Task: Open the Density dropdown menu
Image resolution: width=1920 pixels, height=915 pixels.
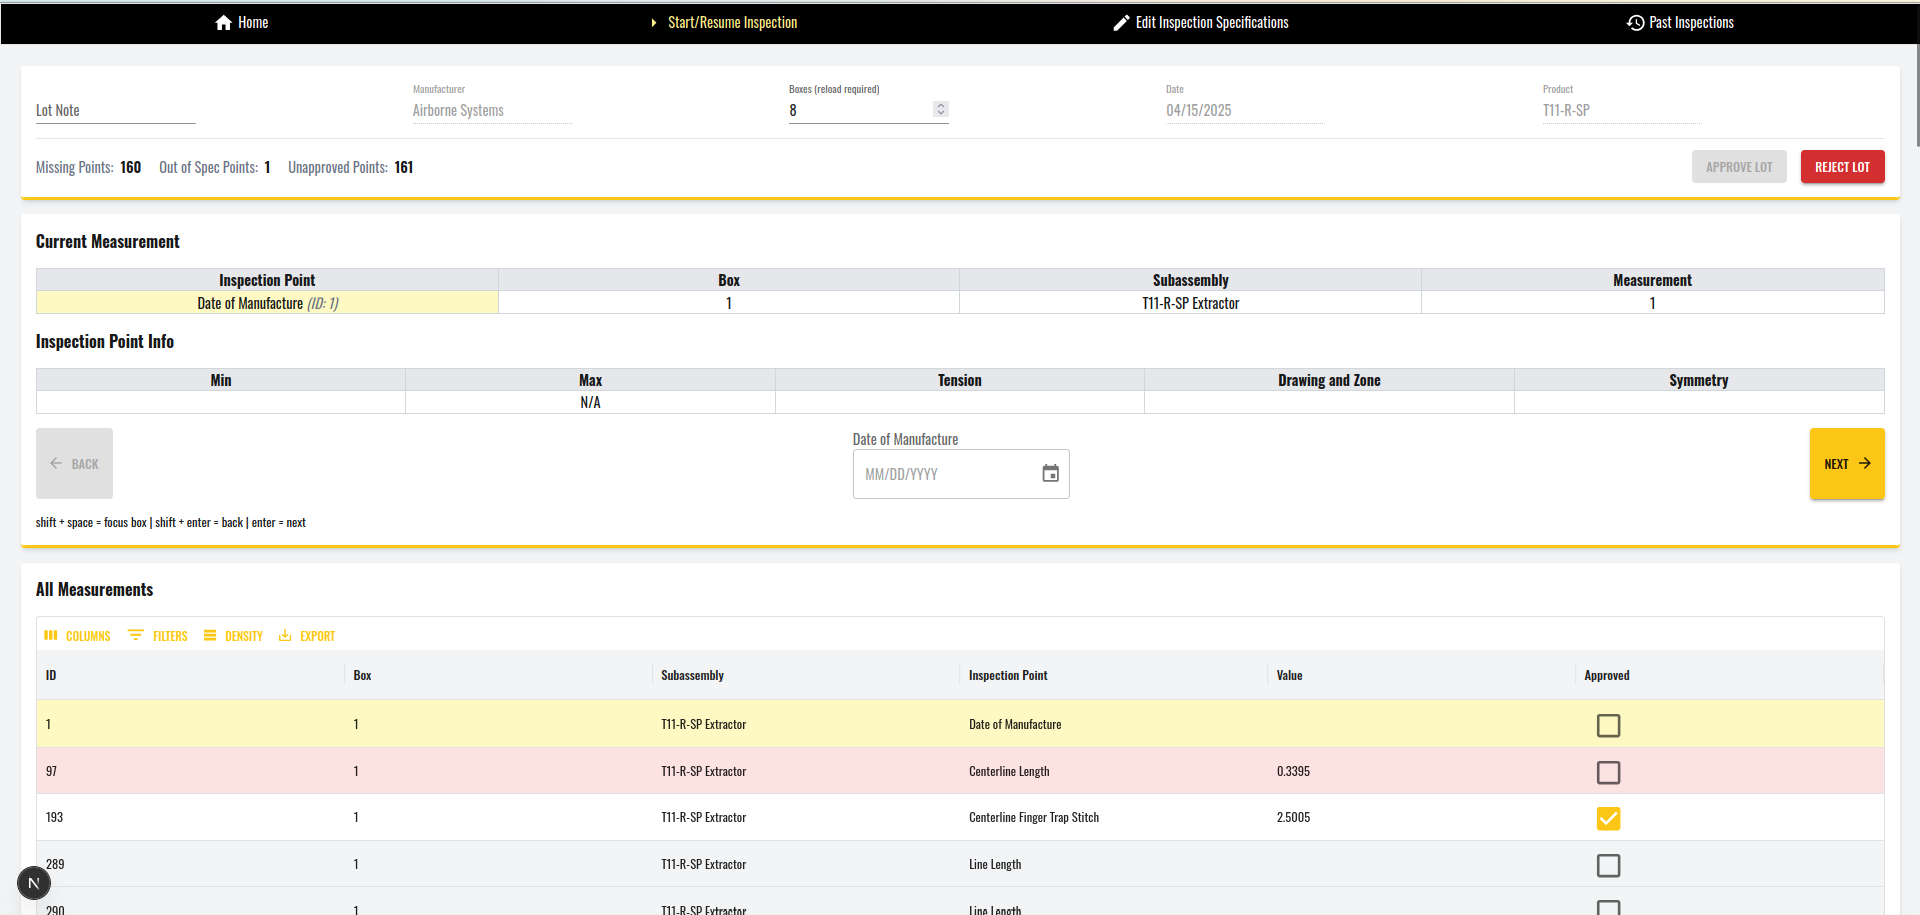Action: pos(233,636)
